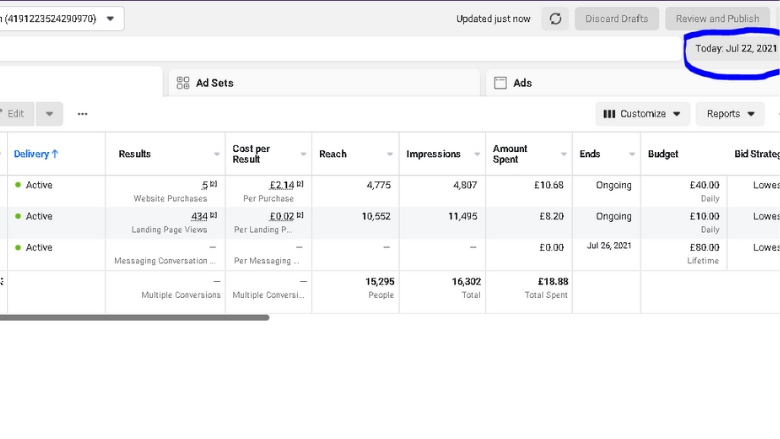
Task: Click the impressions value 4,807
Action: coord(465,185)
